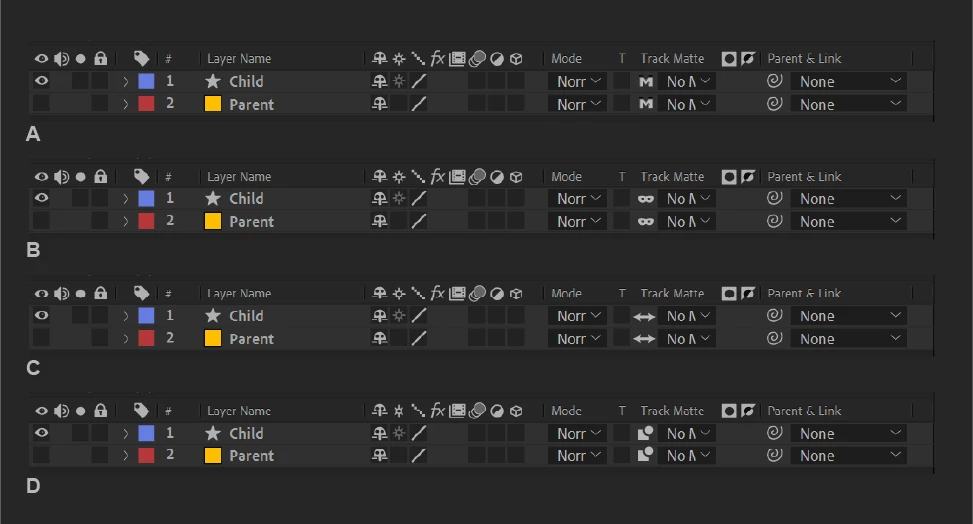Click shape matte icon on Parent in panel D
The height and width of the screenshot is (524, 973).
tap(645, 455)
